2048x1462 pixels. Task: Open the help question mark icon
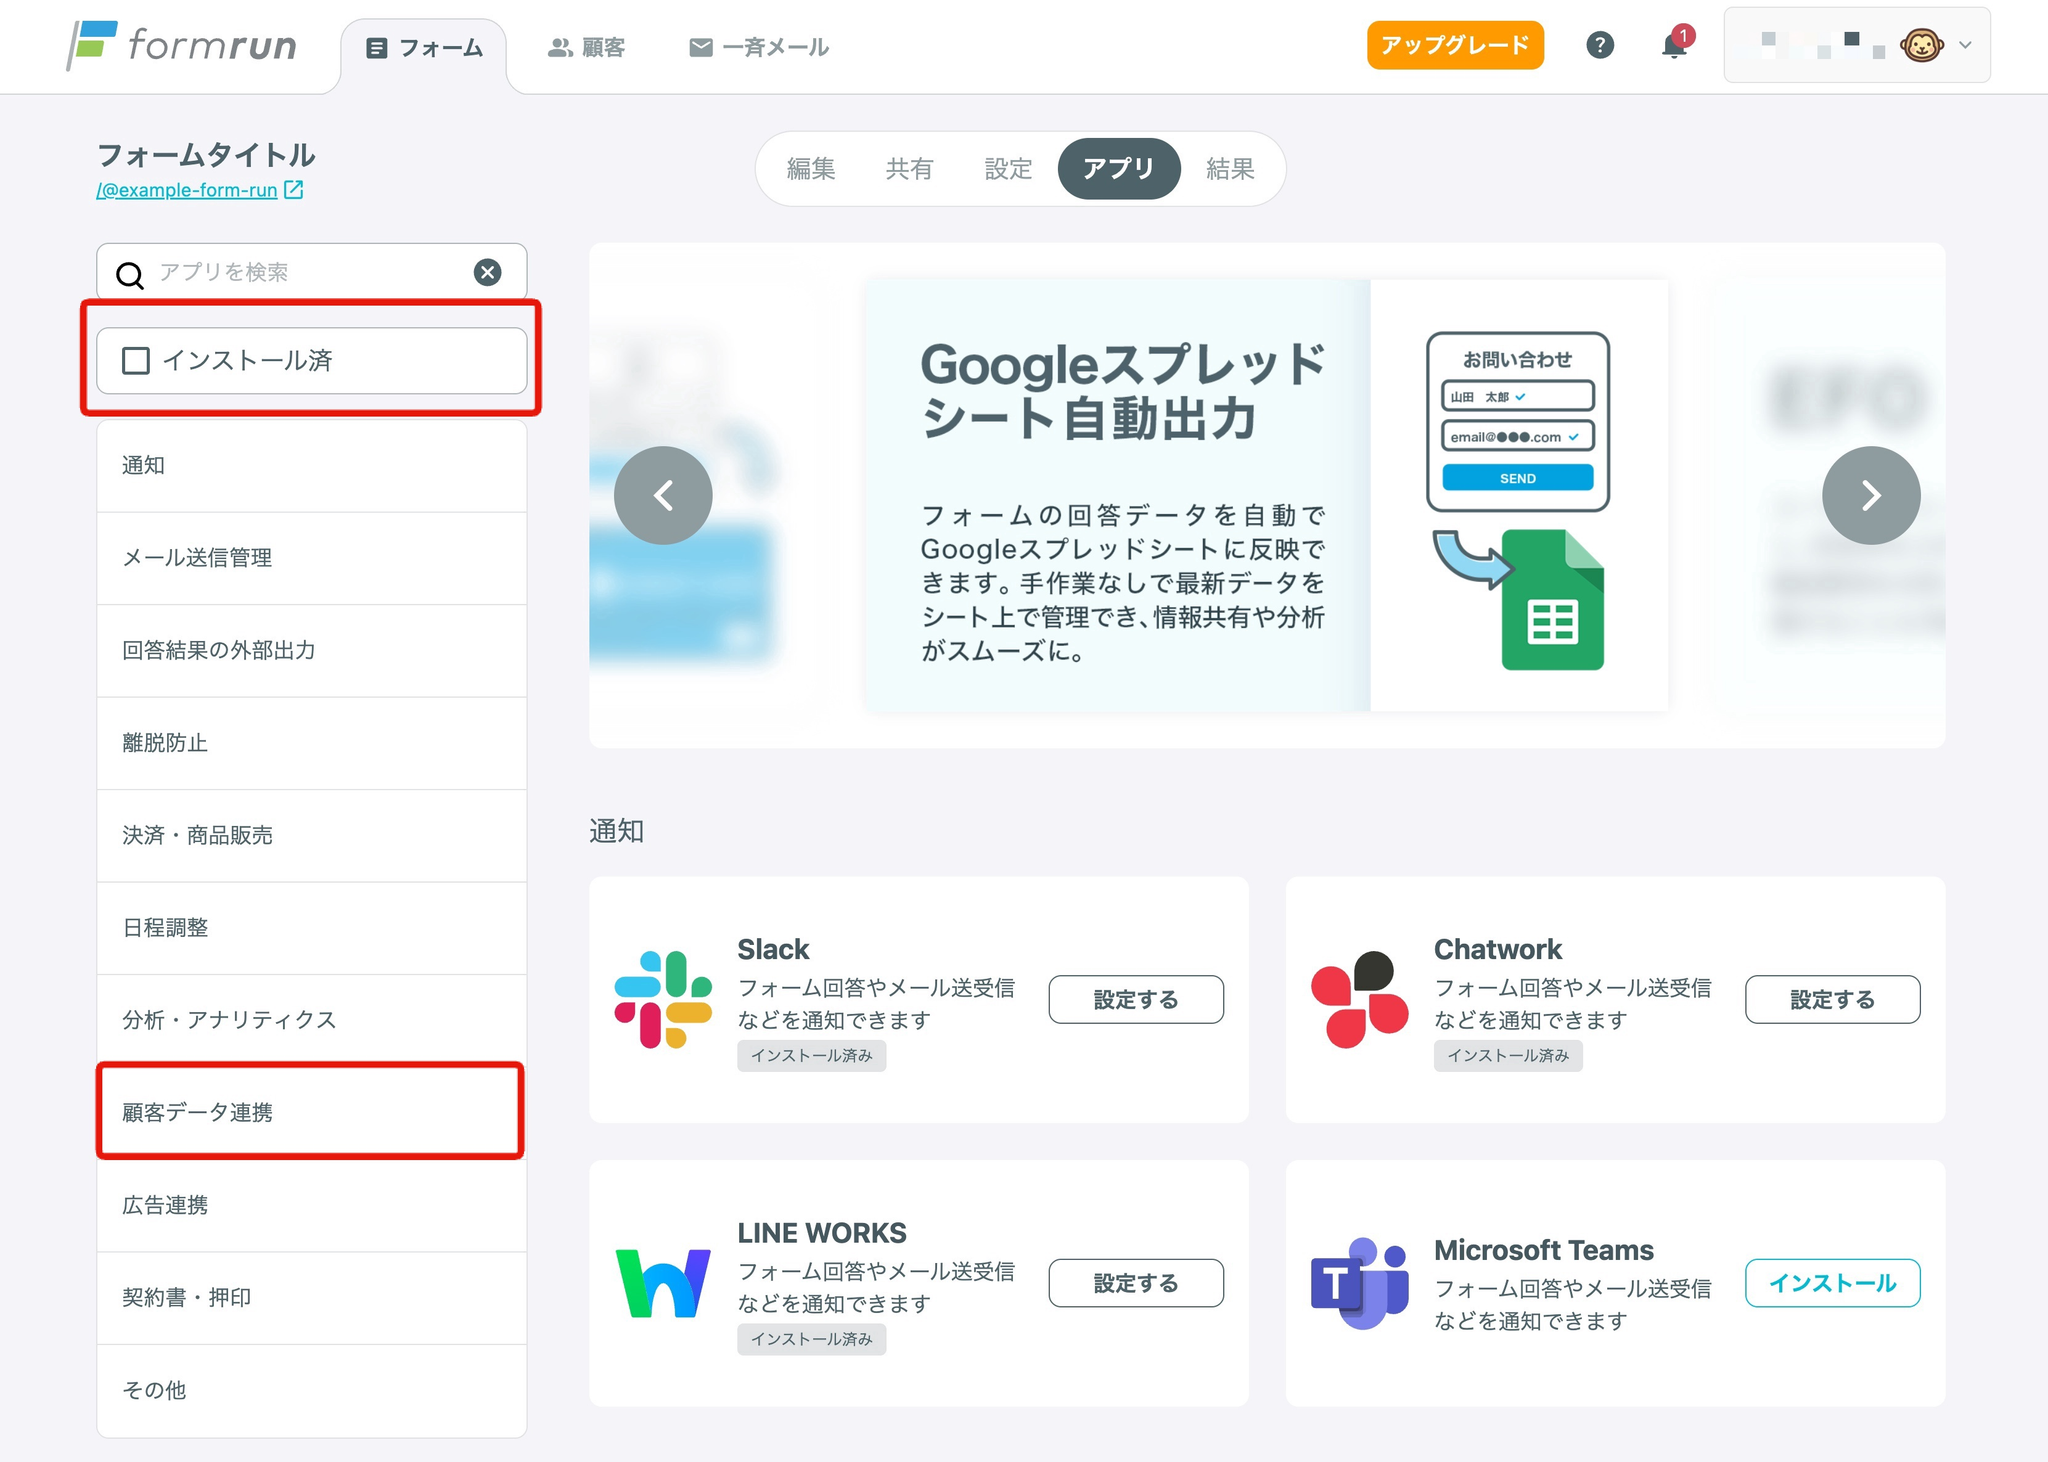pyautogui.click(x=1600, y=45)
